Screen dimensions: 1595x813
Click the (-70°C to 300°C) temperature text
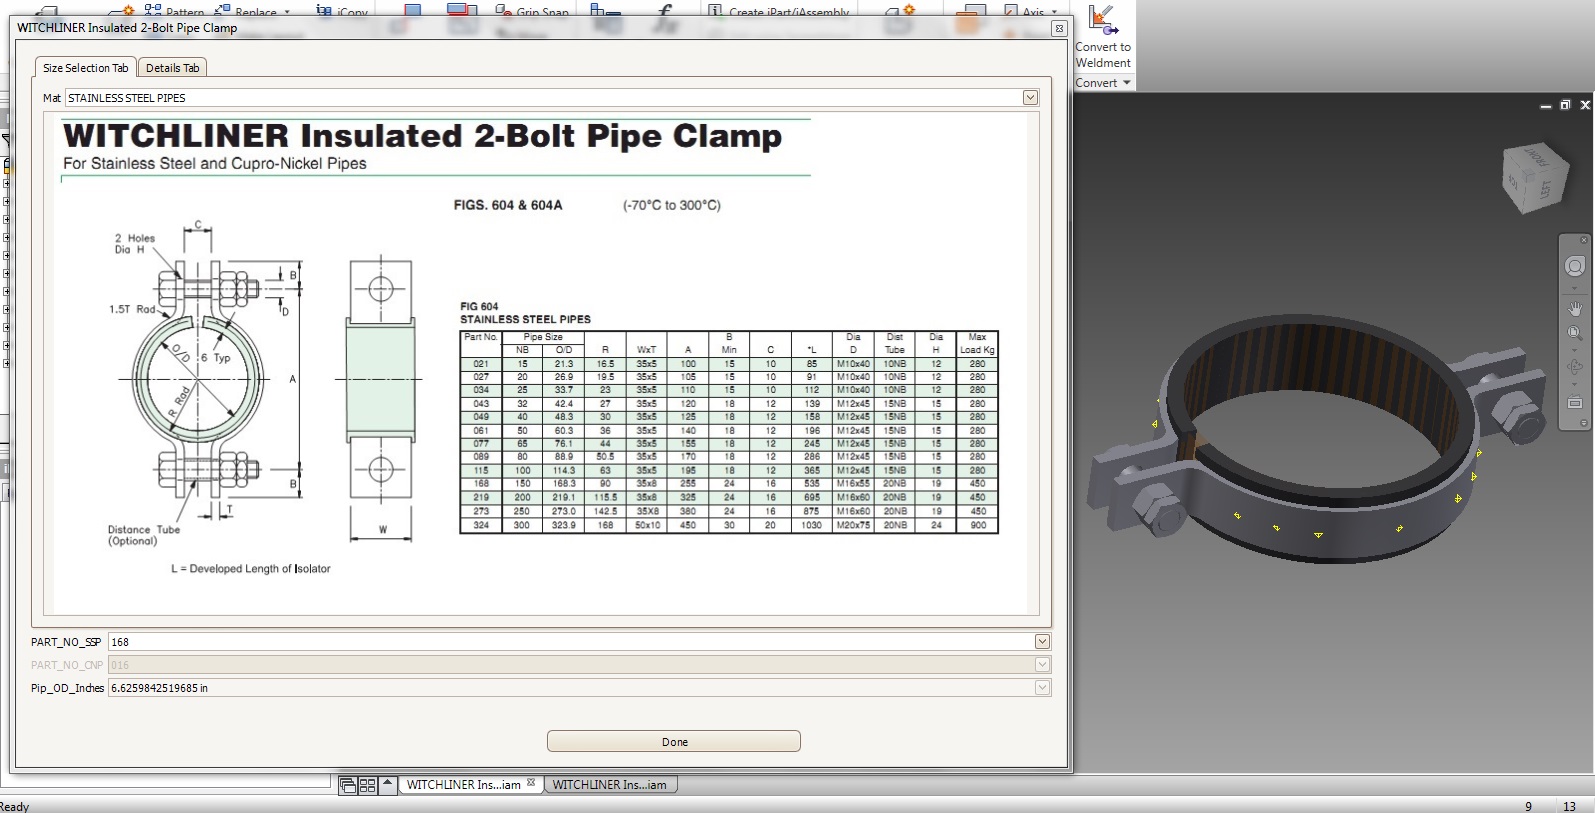click(x=672, y=205)
